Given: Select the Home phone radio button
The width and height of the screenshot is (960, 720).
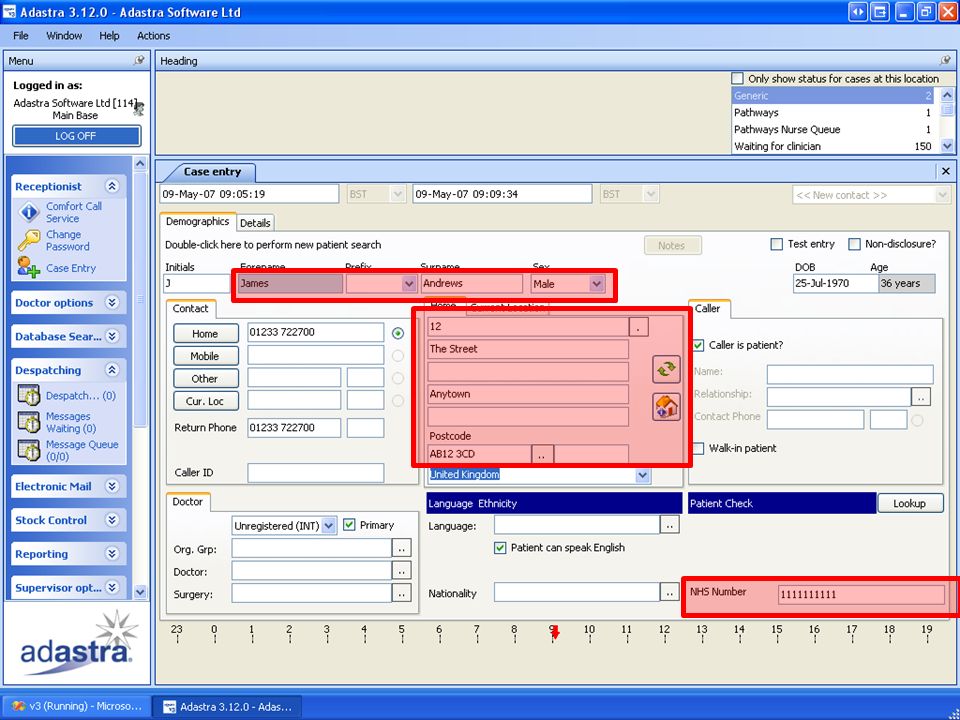Looking at the screenshot, I should [x=398, y=333].
